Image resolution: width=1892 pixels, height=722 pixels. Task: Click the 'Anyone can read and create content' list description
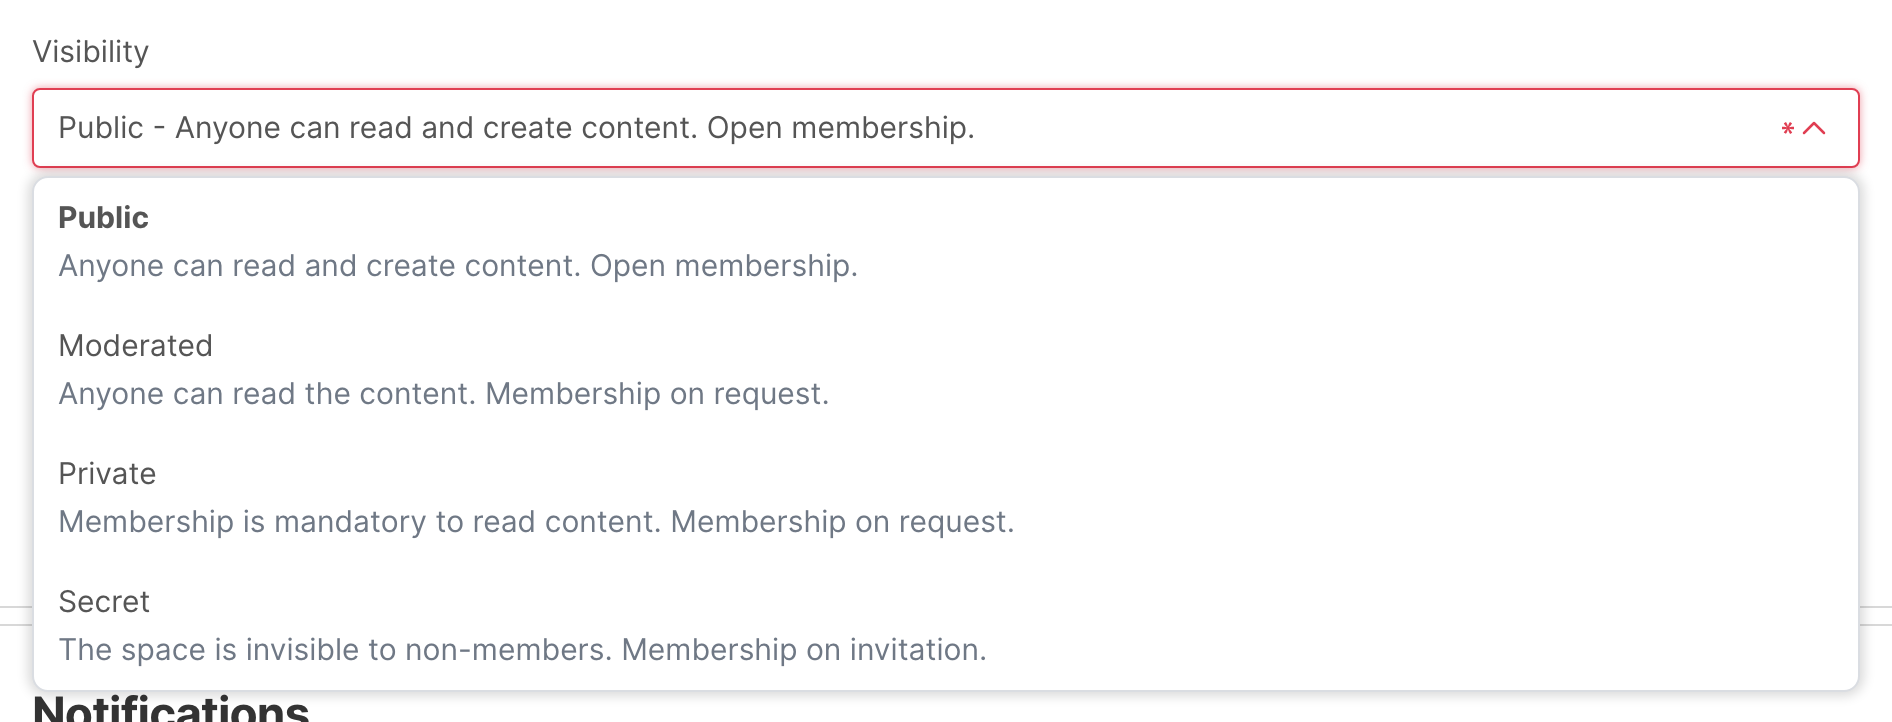tap(320, 266)
